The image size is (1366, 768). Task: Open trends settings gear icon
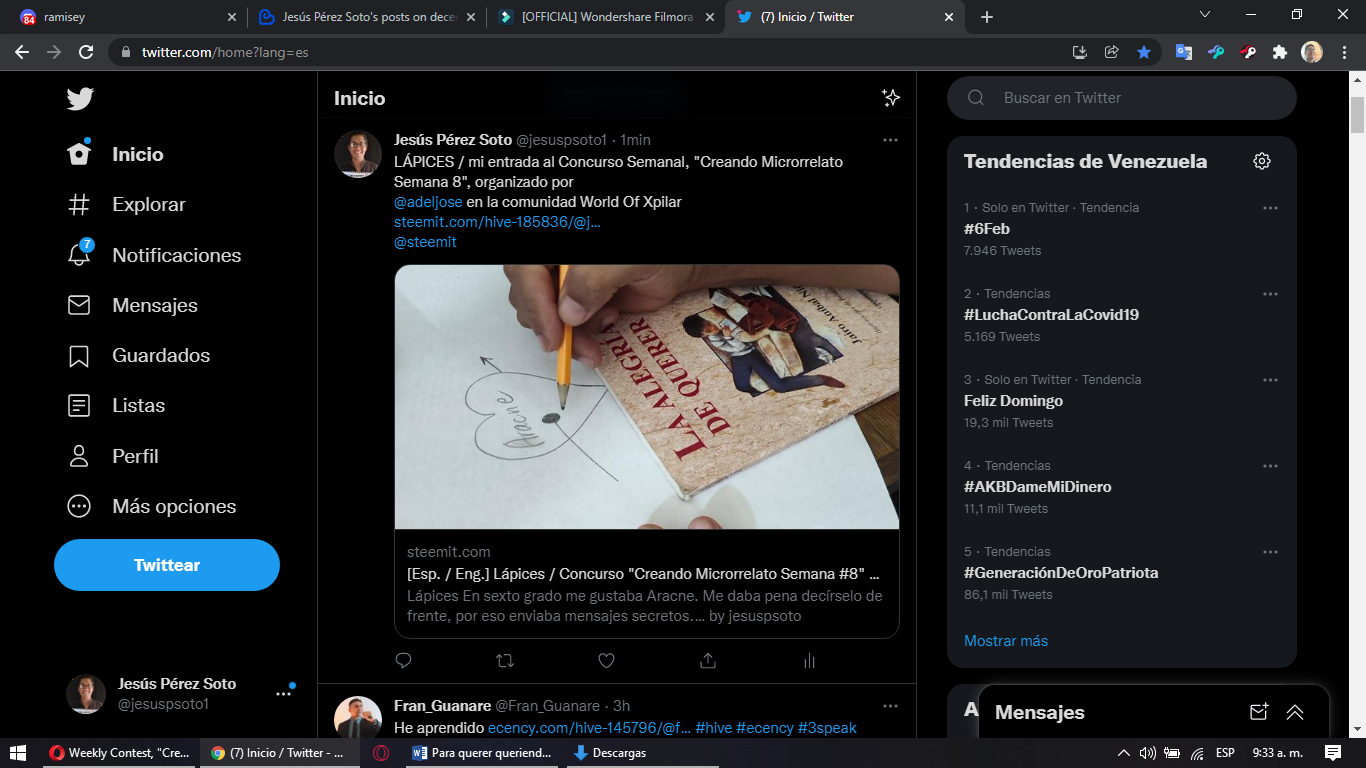click(x=1262, y=161)
